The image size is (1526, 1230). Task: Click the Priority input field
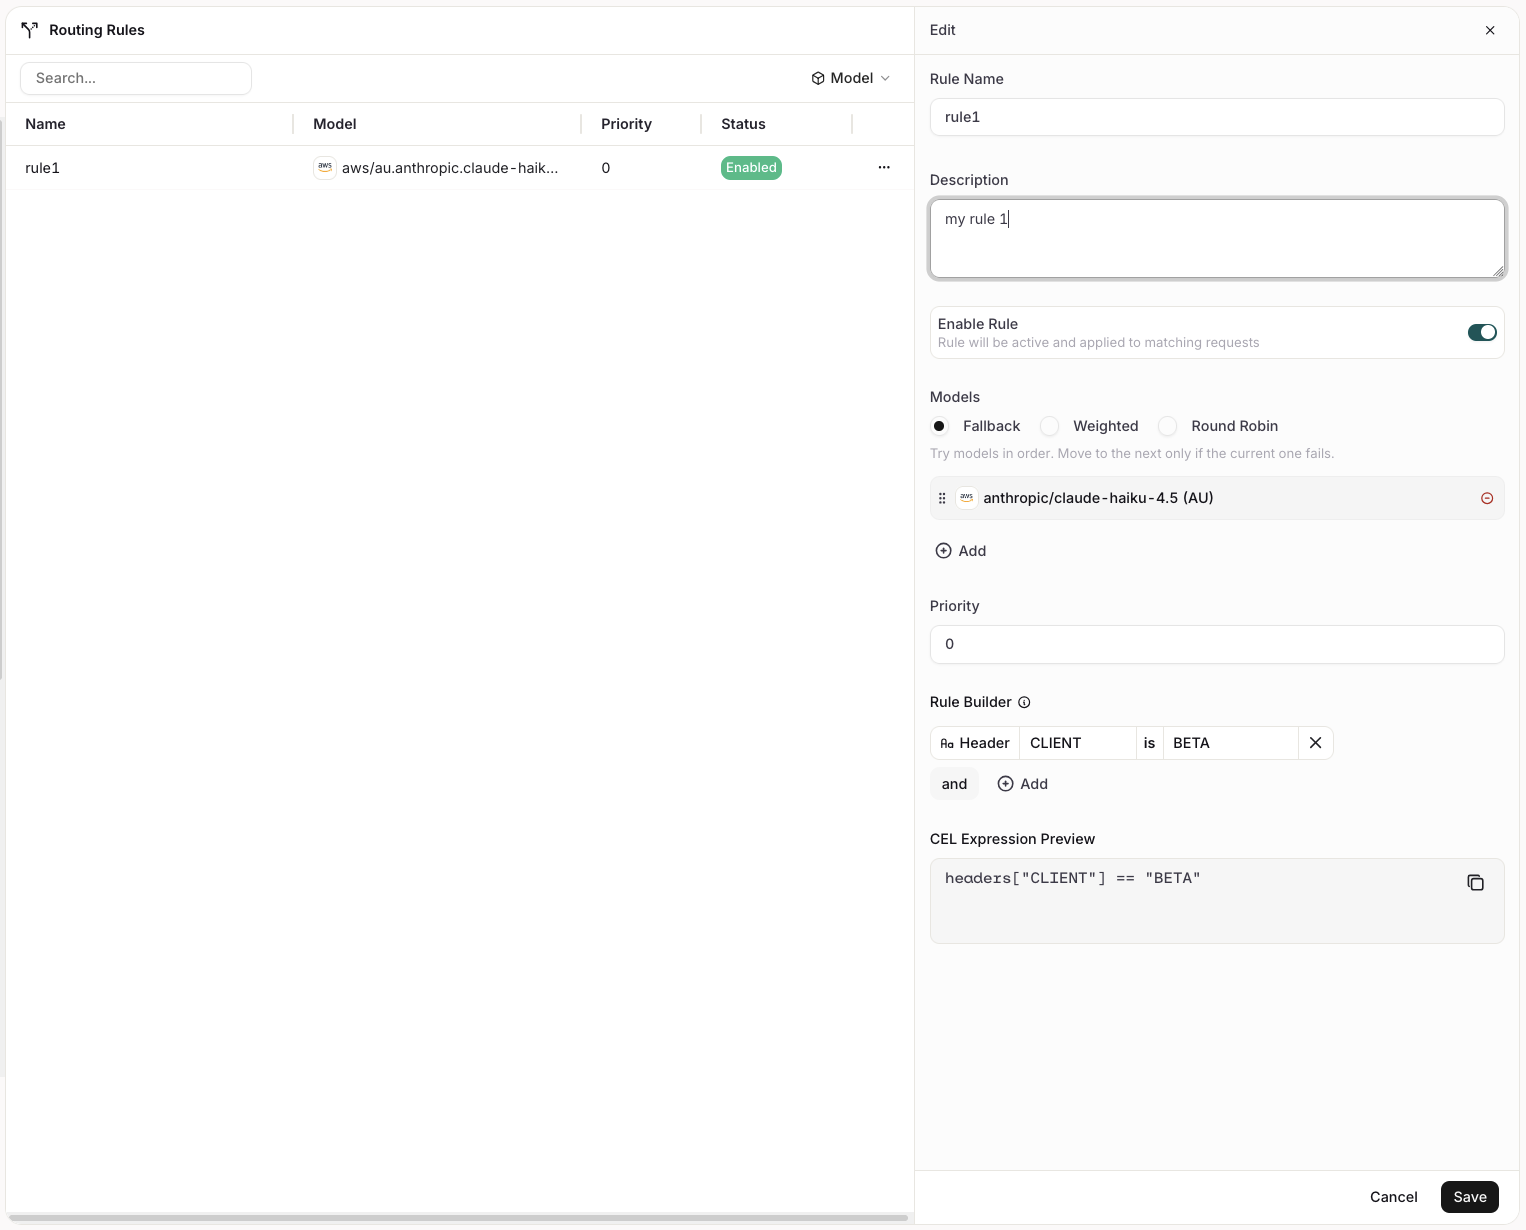tap(1217, 644)
